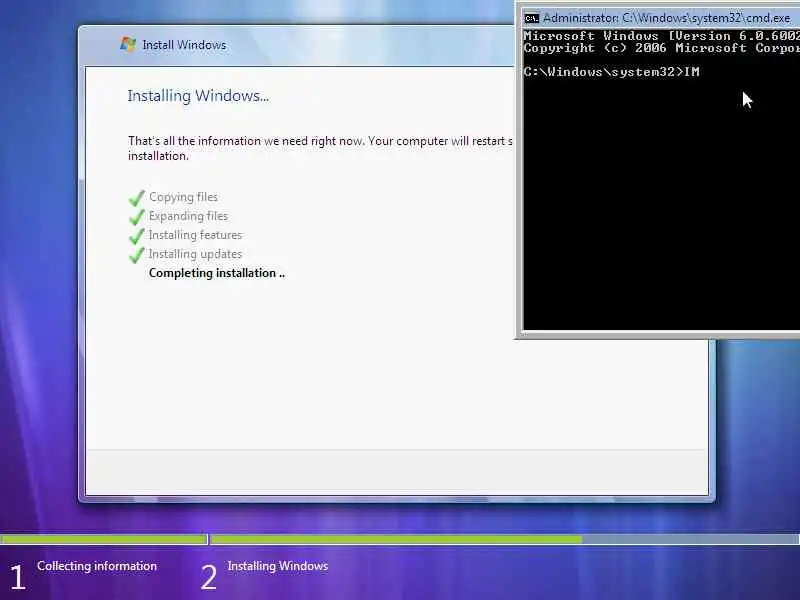Click the 'Installing Windows...' heading

click(198, 96)
